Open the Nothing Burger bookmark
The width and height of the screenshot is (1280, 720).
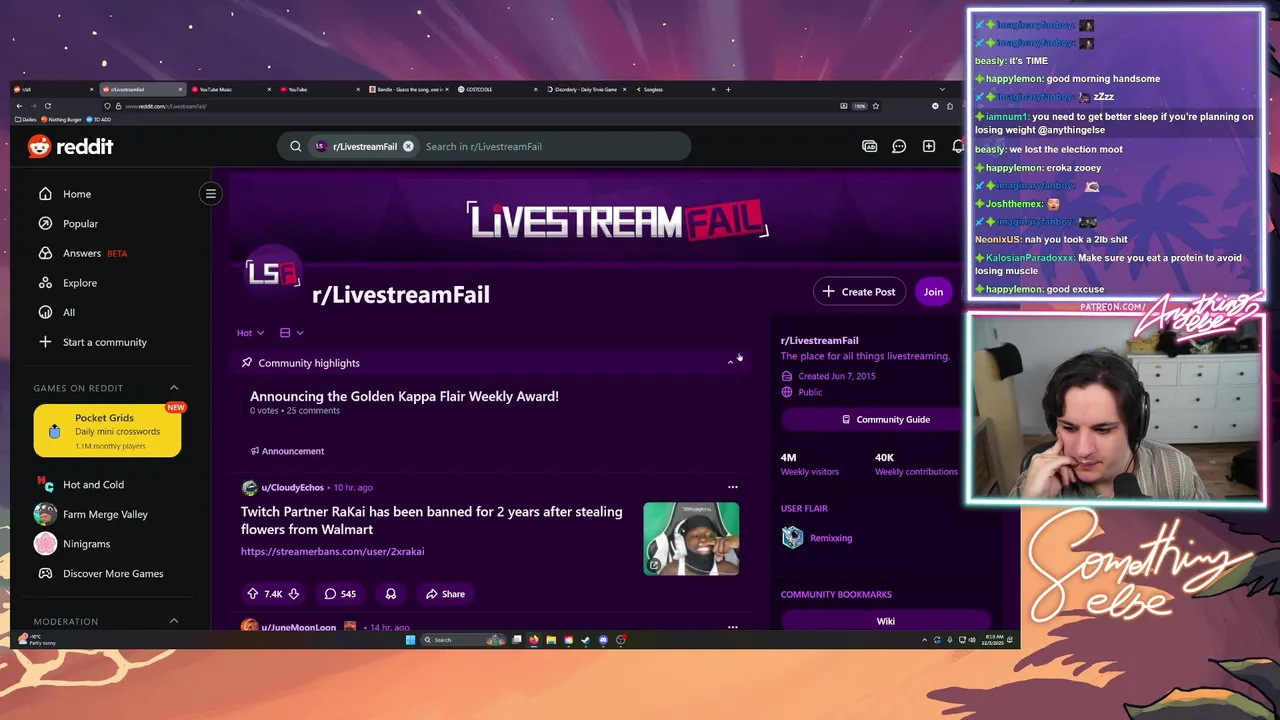tap(62, 119)
